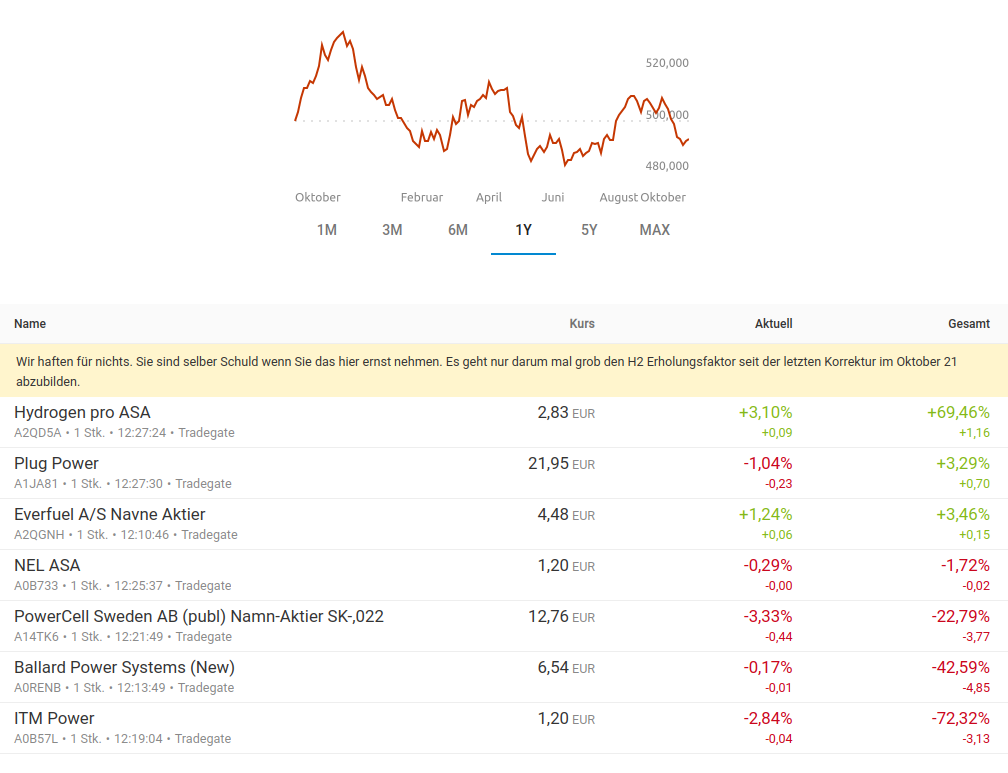Open Everfuel A/S Navne Aktier
Viewport: 1008px width, 773px height.
[109, 514]
